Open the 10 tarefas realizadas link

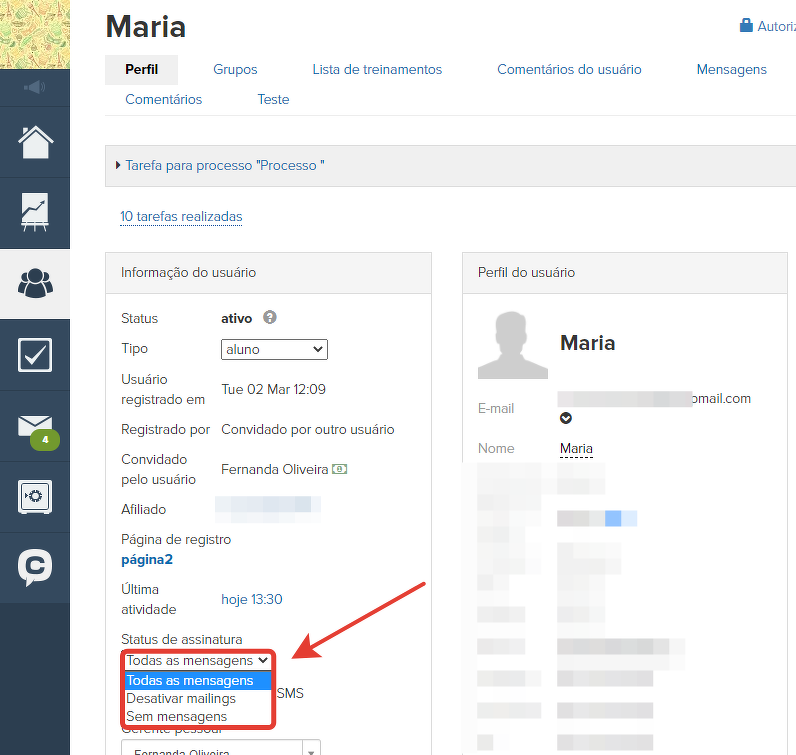point(181,217)
